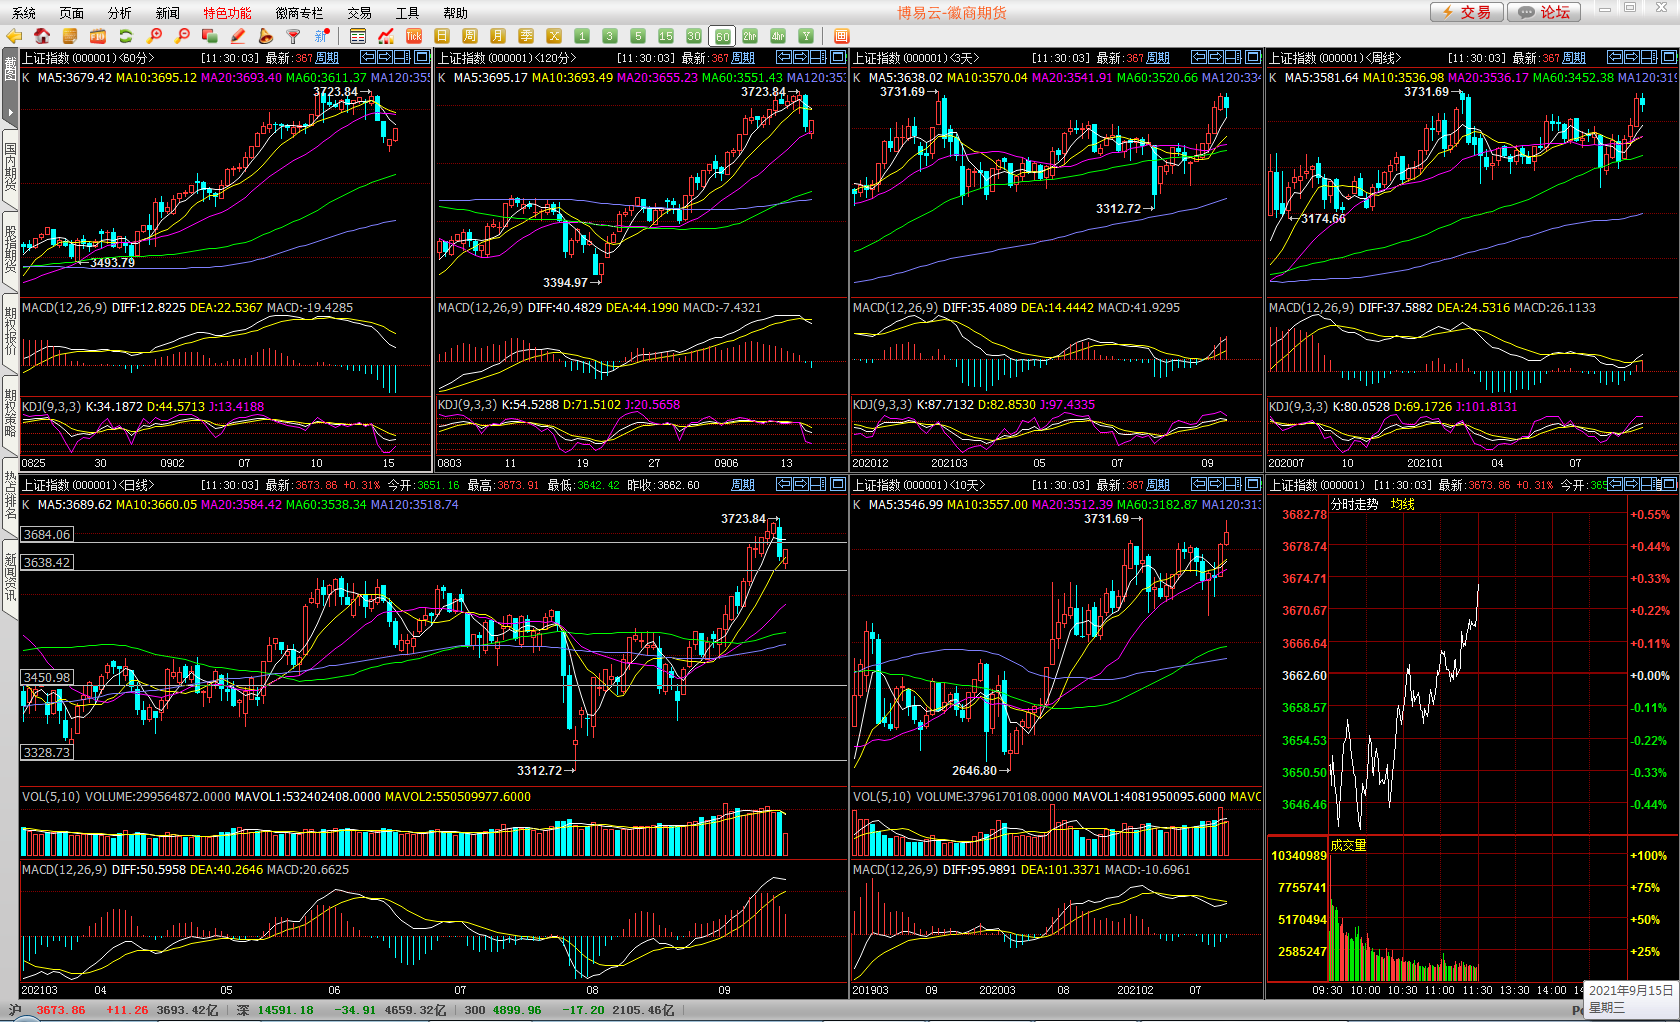The height and width of the screenshot is (1022, 1680).
Task: Go to the home page icon
Action: click(x=42, y=36)
